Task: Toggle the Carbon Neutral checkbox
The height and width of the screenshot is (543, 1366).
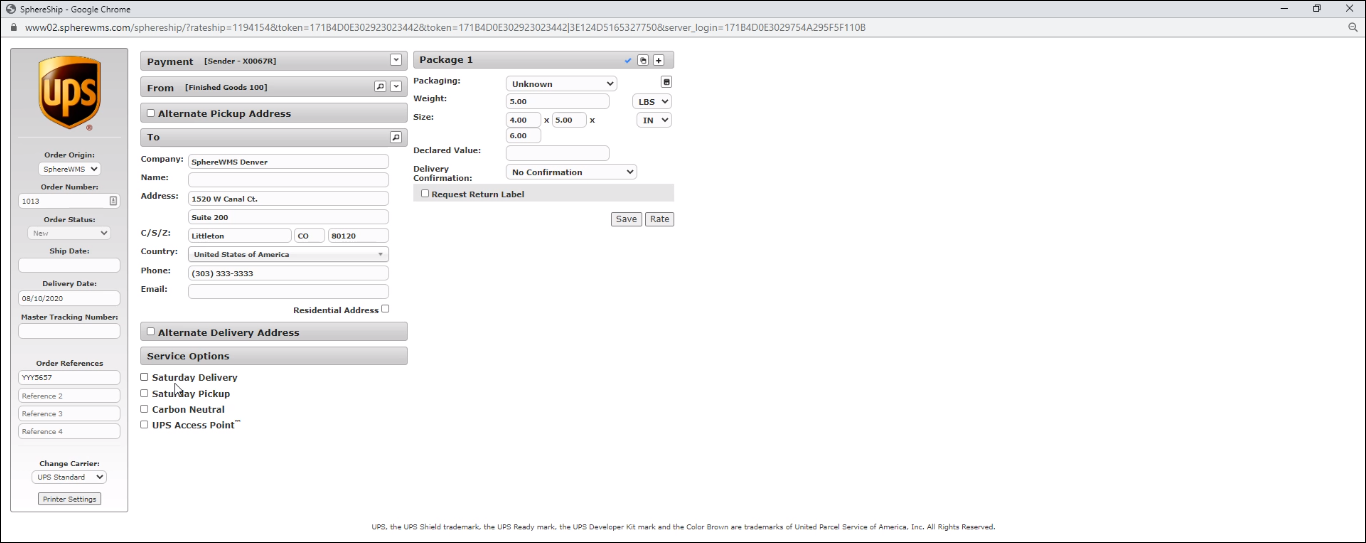Action: tap(144, 409)
